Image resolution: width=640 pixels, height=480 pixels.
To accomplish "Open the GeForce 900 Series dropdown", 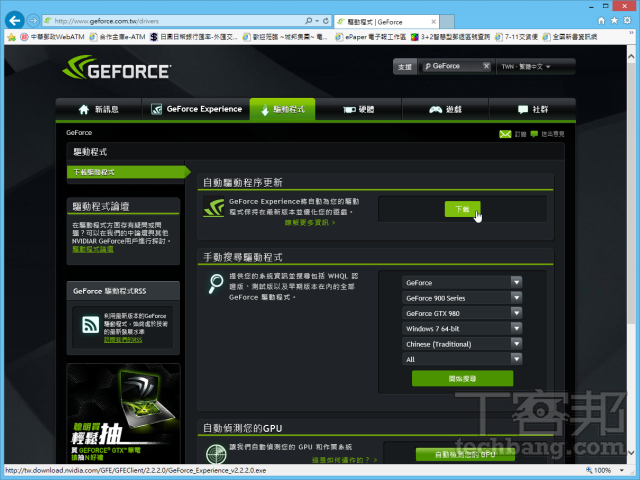I will click(462, 298).
